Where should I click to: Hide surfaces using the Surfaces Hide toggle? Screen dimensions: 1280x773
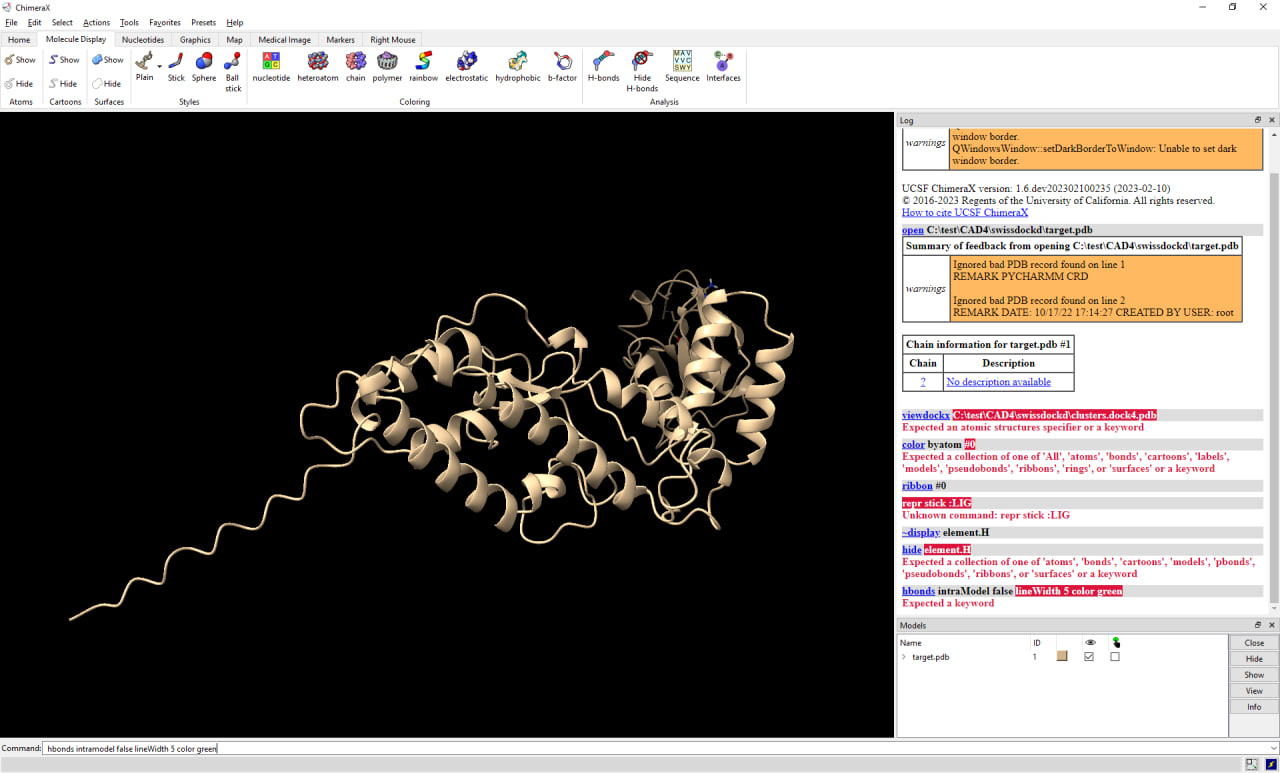pyautogui.click(x=107, y=84)
